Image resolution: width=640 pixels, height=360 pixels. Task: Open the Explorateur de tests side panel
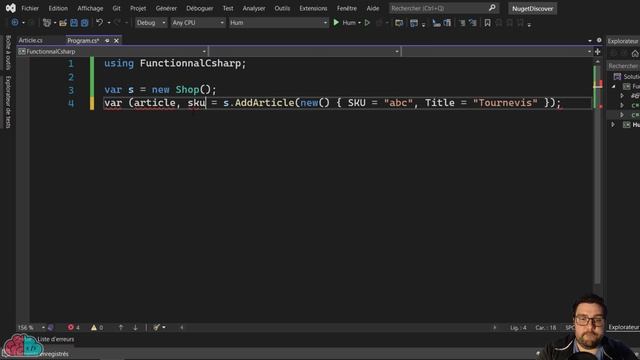[8, 102]
